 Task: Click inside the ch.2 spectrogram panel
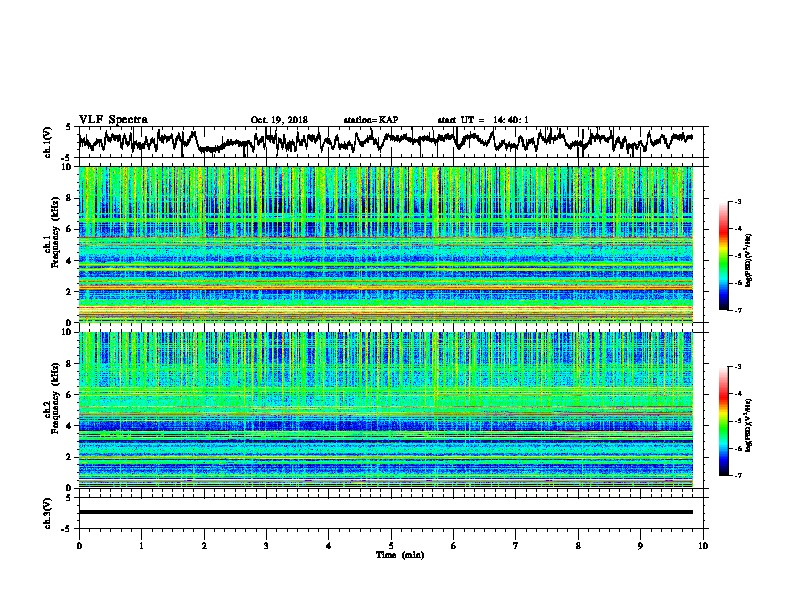click(386, 410)
